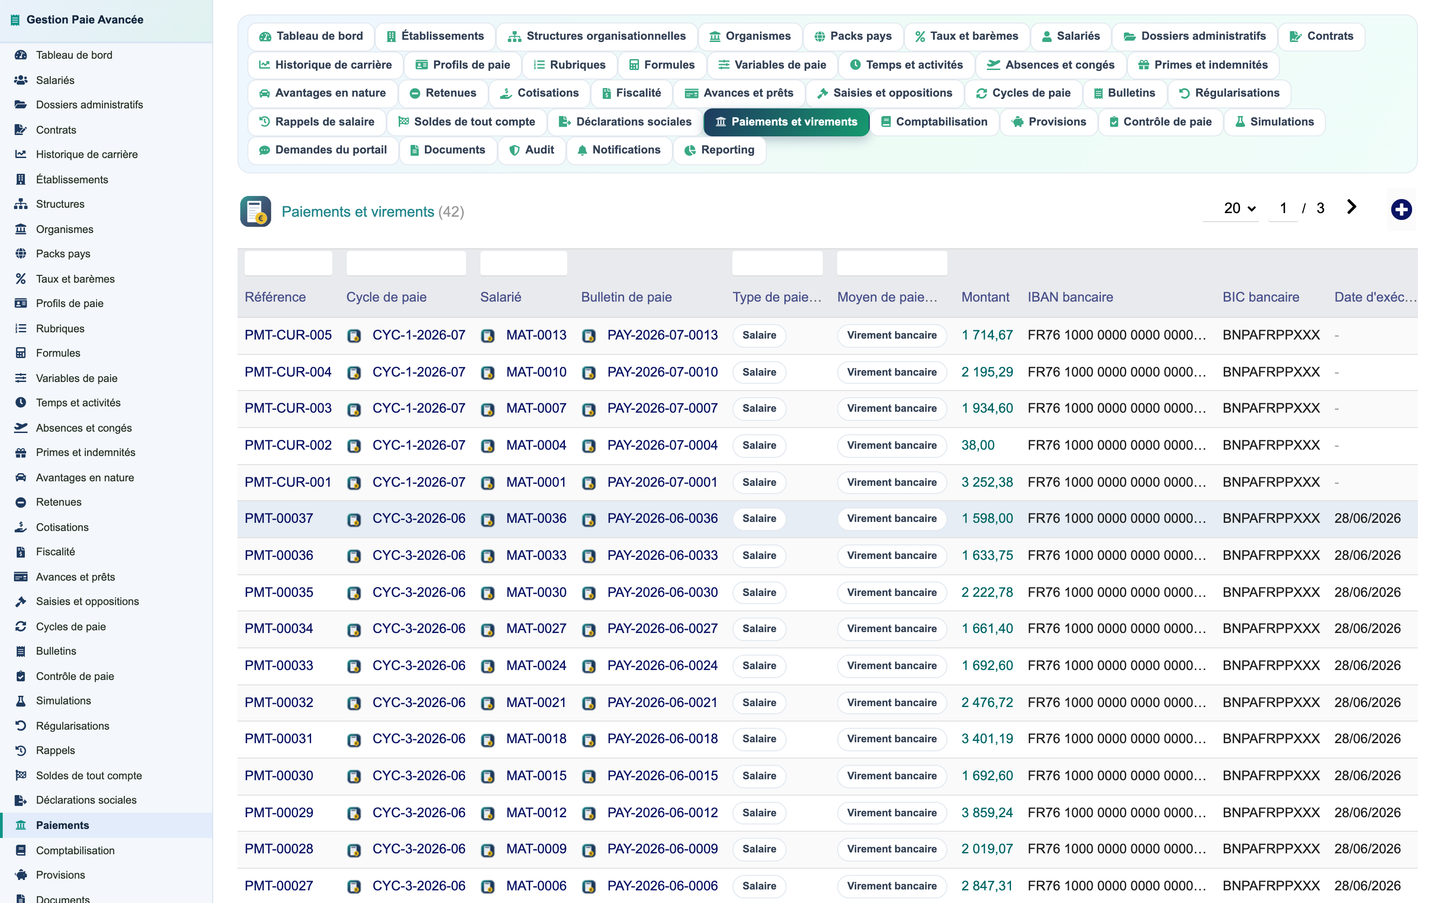Open employee MAT-0001 link
1445x903 pixels.
[536, 482]
